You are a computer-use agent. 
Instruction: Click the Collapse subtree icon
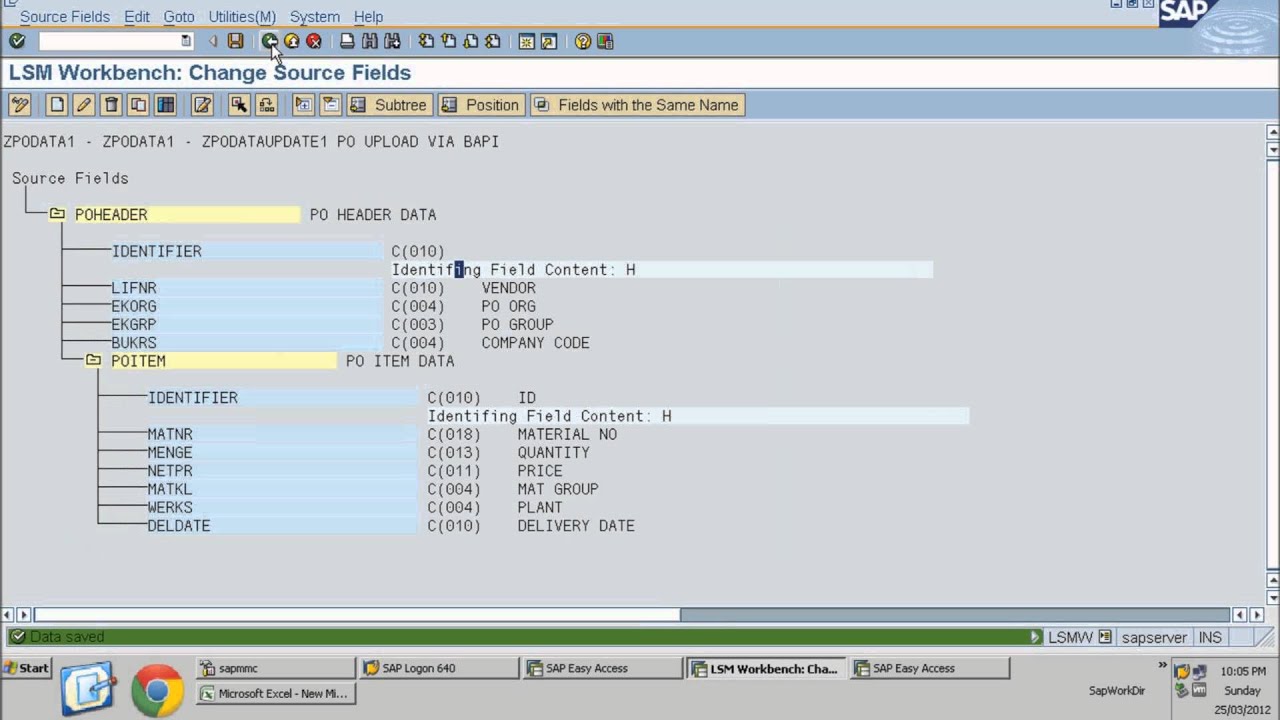[330, 105]
